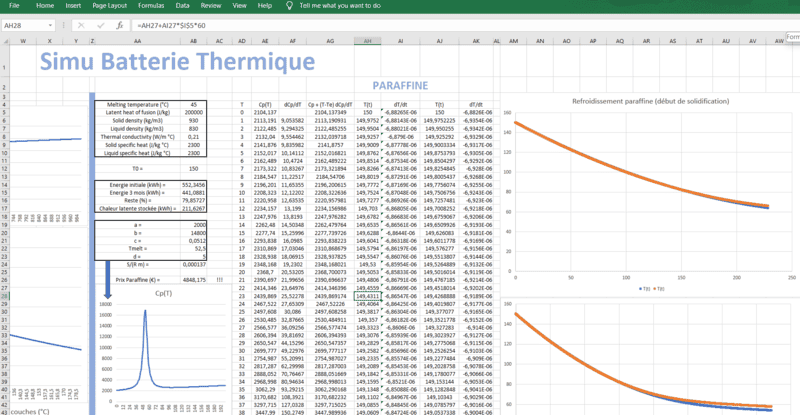Click the '!!!' cell next to price
Image resolution: width=800 pixels, height=415 pixels.
pos(219,280)
